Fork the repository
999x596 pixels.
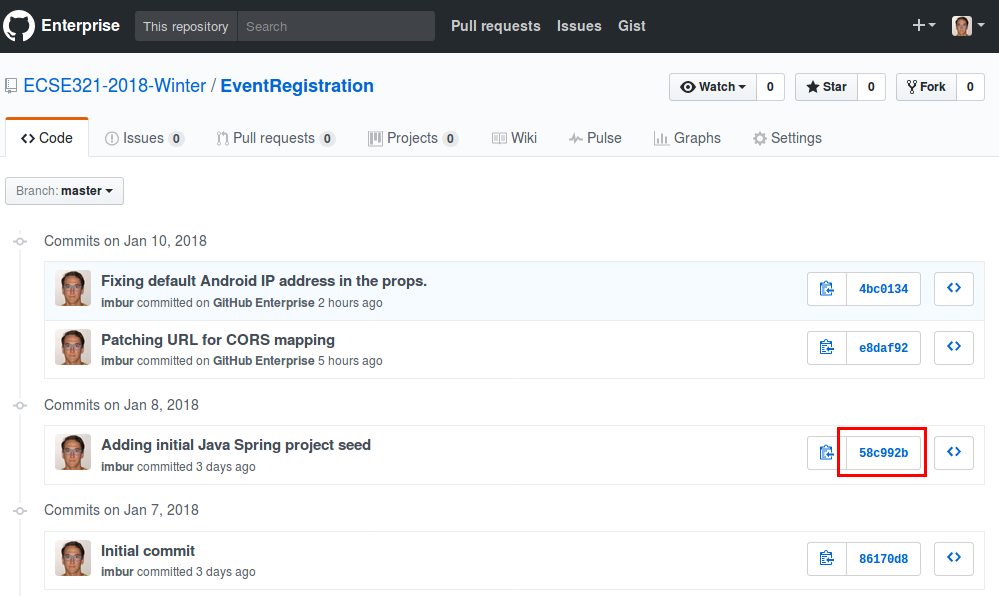pyautogui.click(x=926, y=87)
